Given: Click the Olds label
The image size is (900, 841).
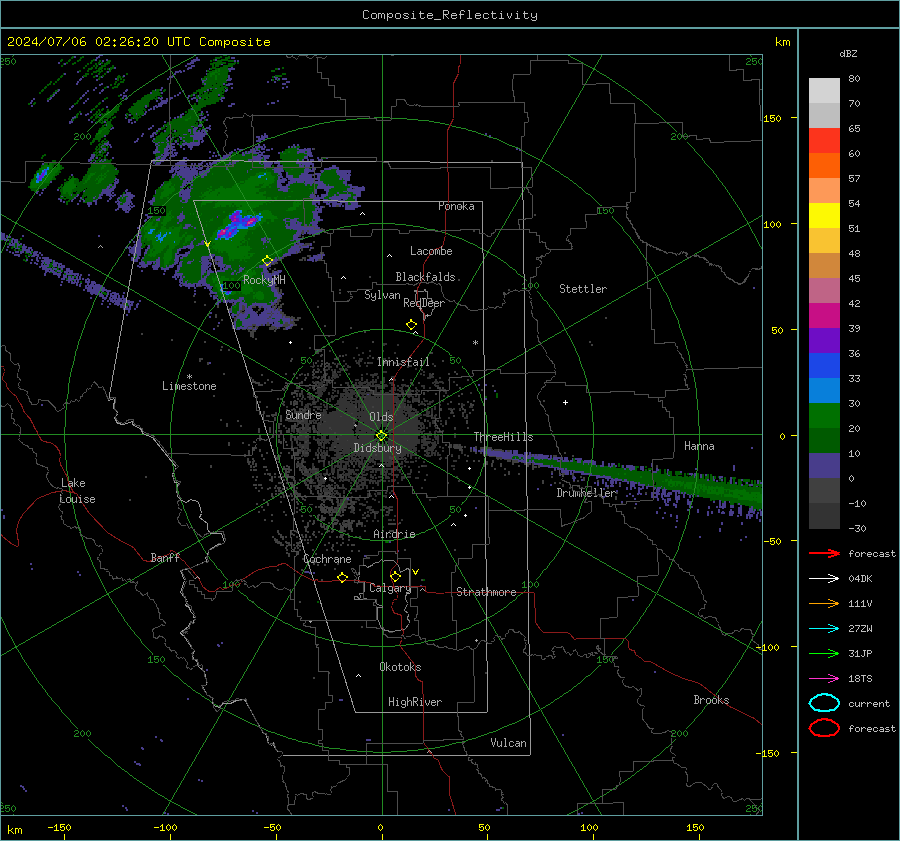Looking at the screenshot, I should (x=381, y=417).
